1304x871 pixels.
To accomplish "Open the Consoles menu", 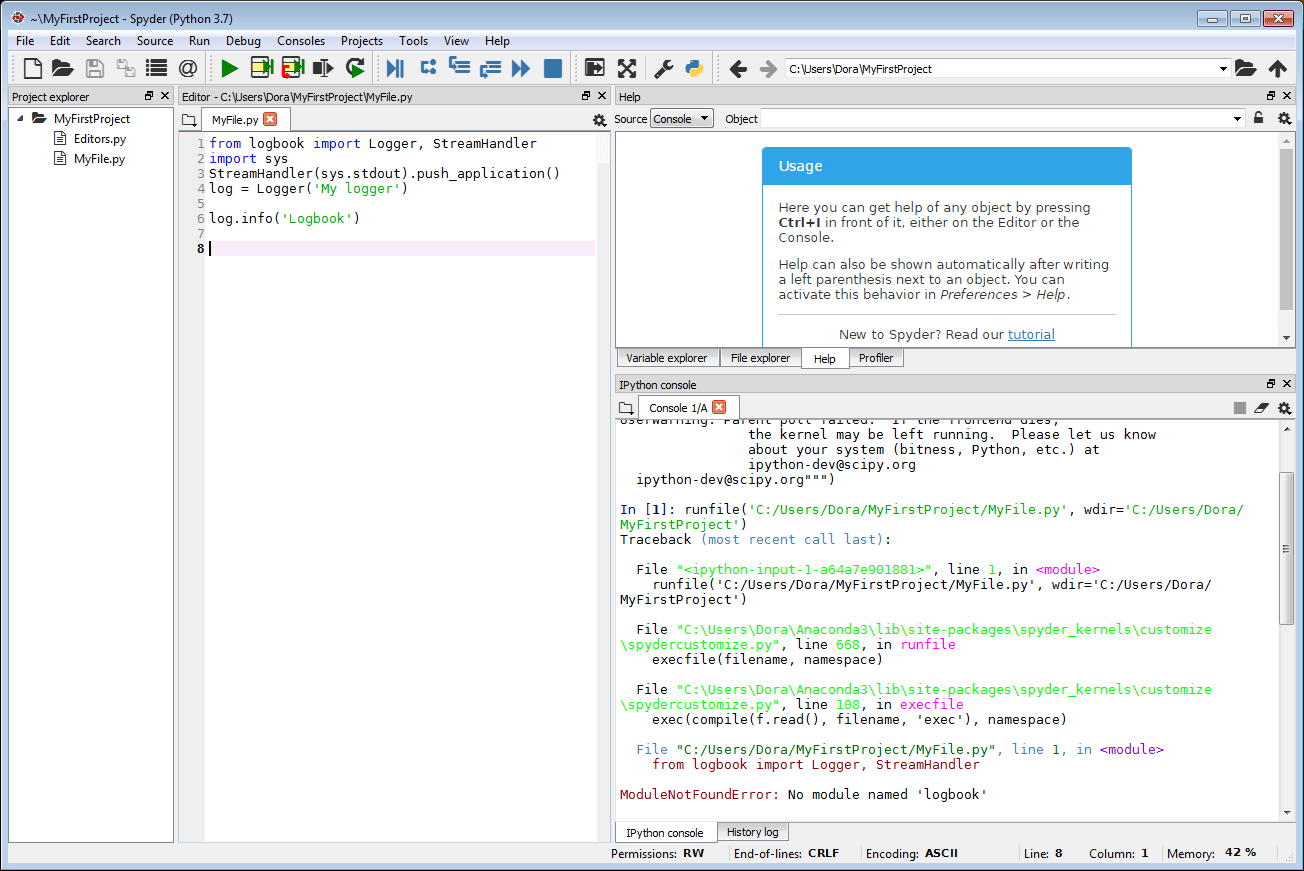I will (x=301, y=41).
